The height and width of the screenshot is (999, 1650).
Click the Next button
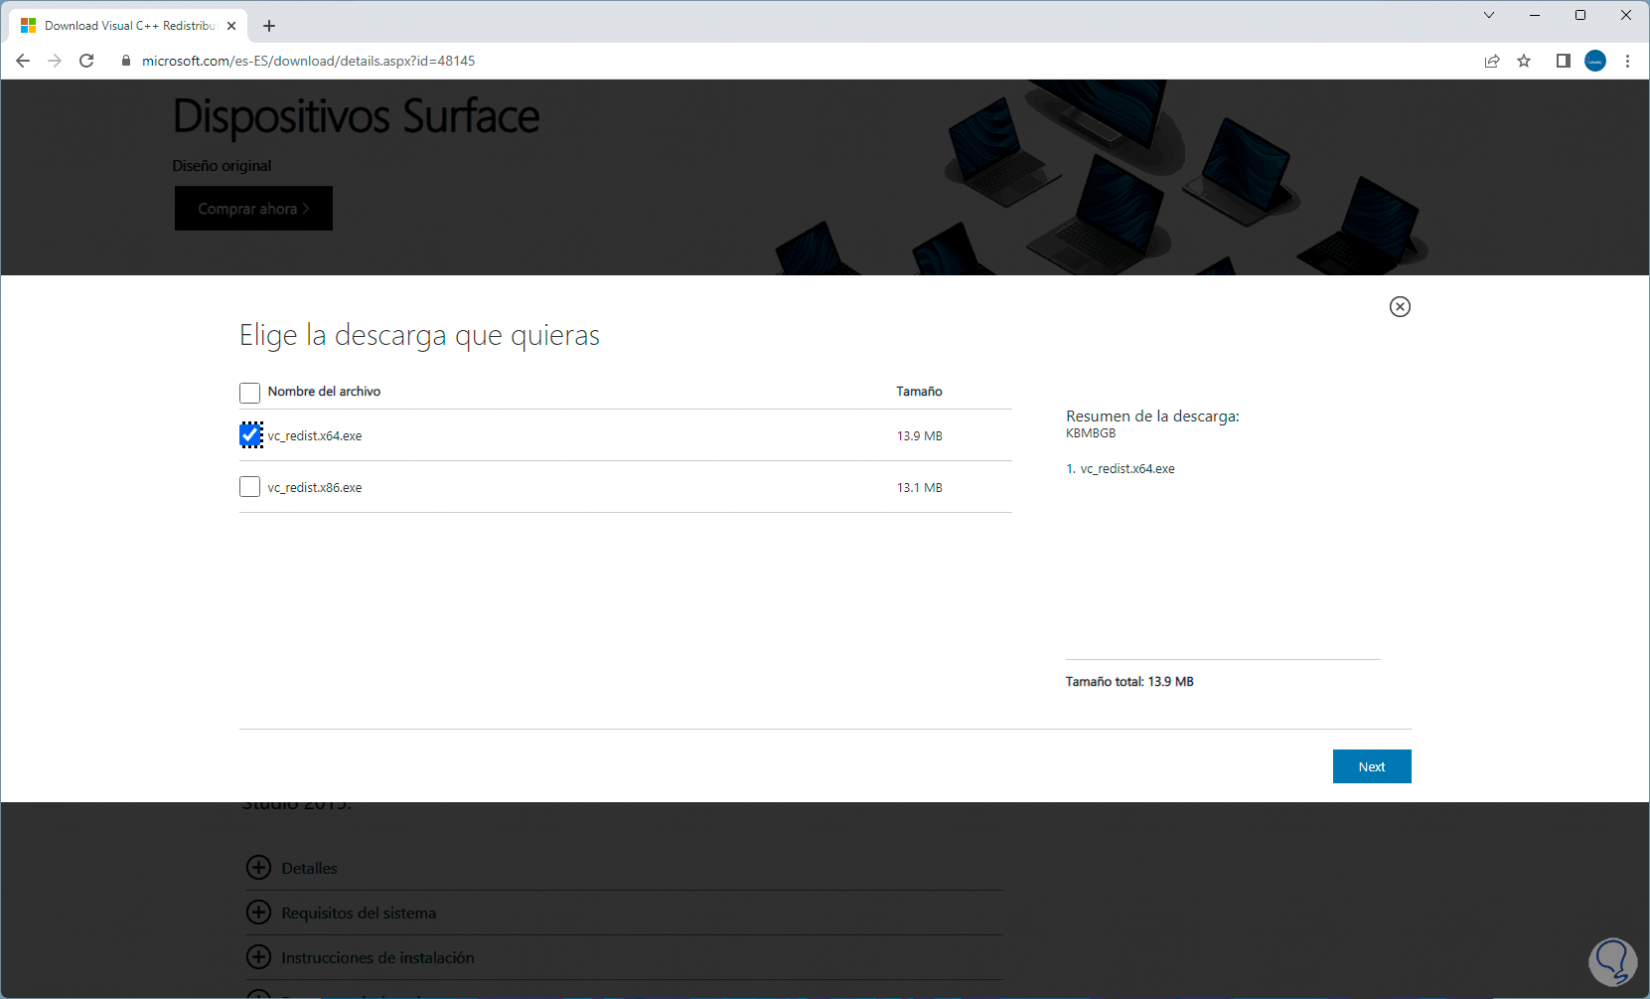click(1372, 767)
